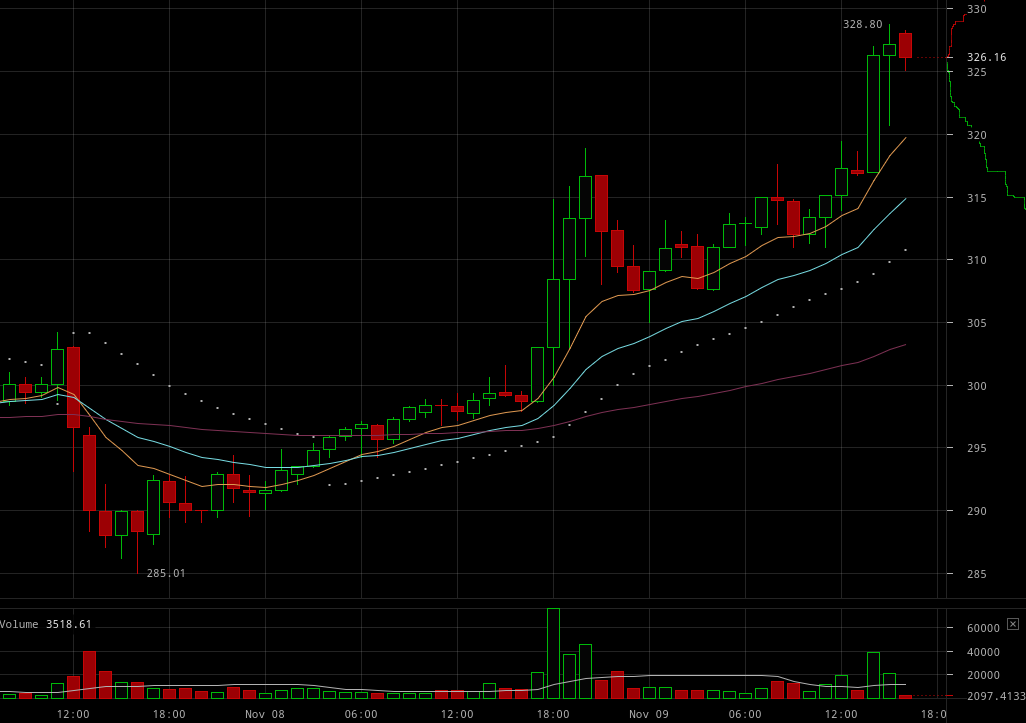The height and width of the screenshot is (723, 1026).
Task: Click the 295 price axis label
Action: 976,448
